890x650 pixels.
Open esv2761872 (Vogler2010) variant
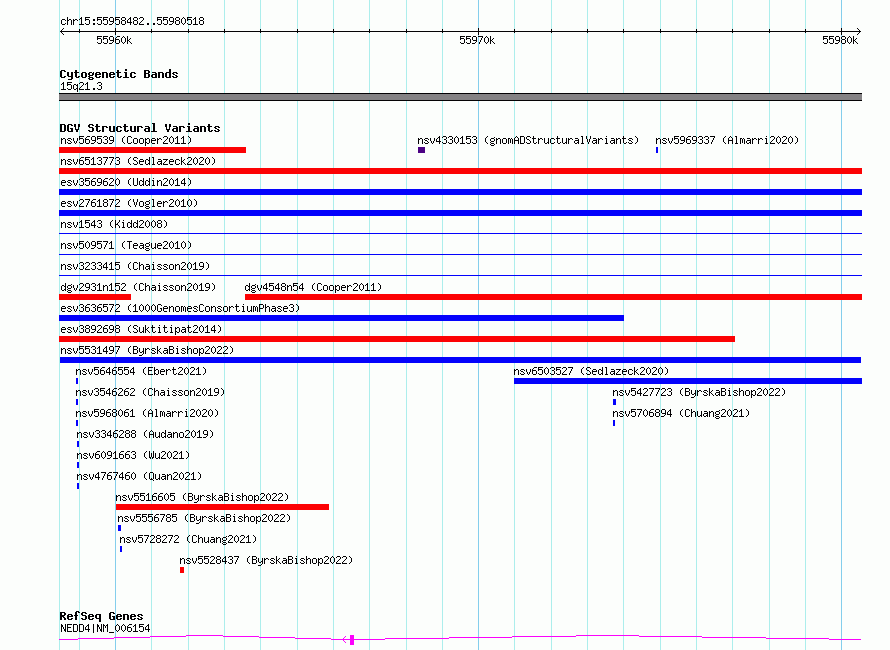coord(129,203)
